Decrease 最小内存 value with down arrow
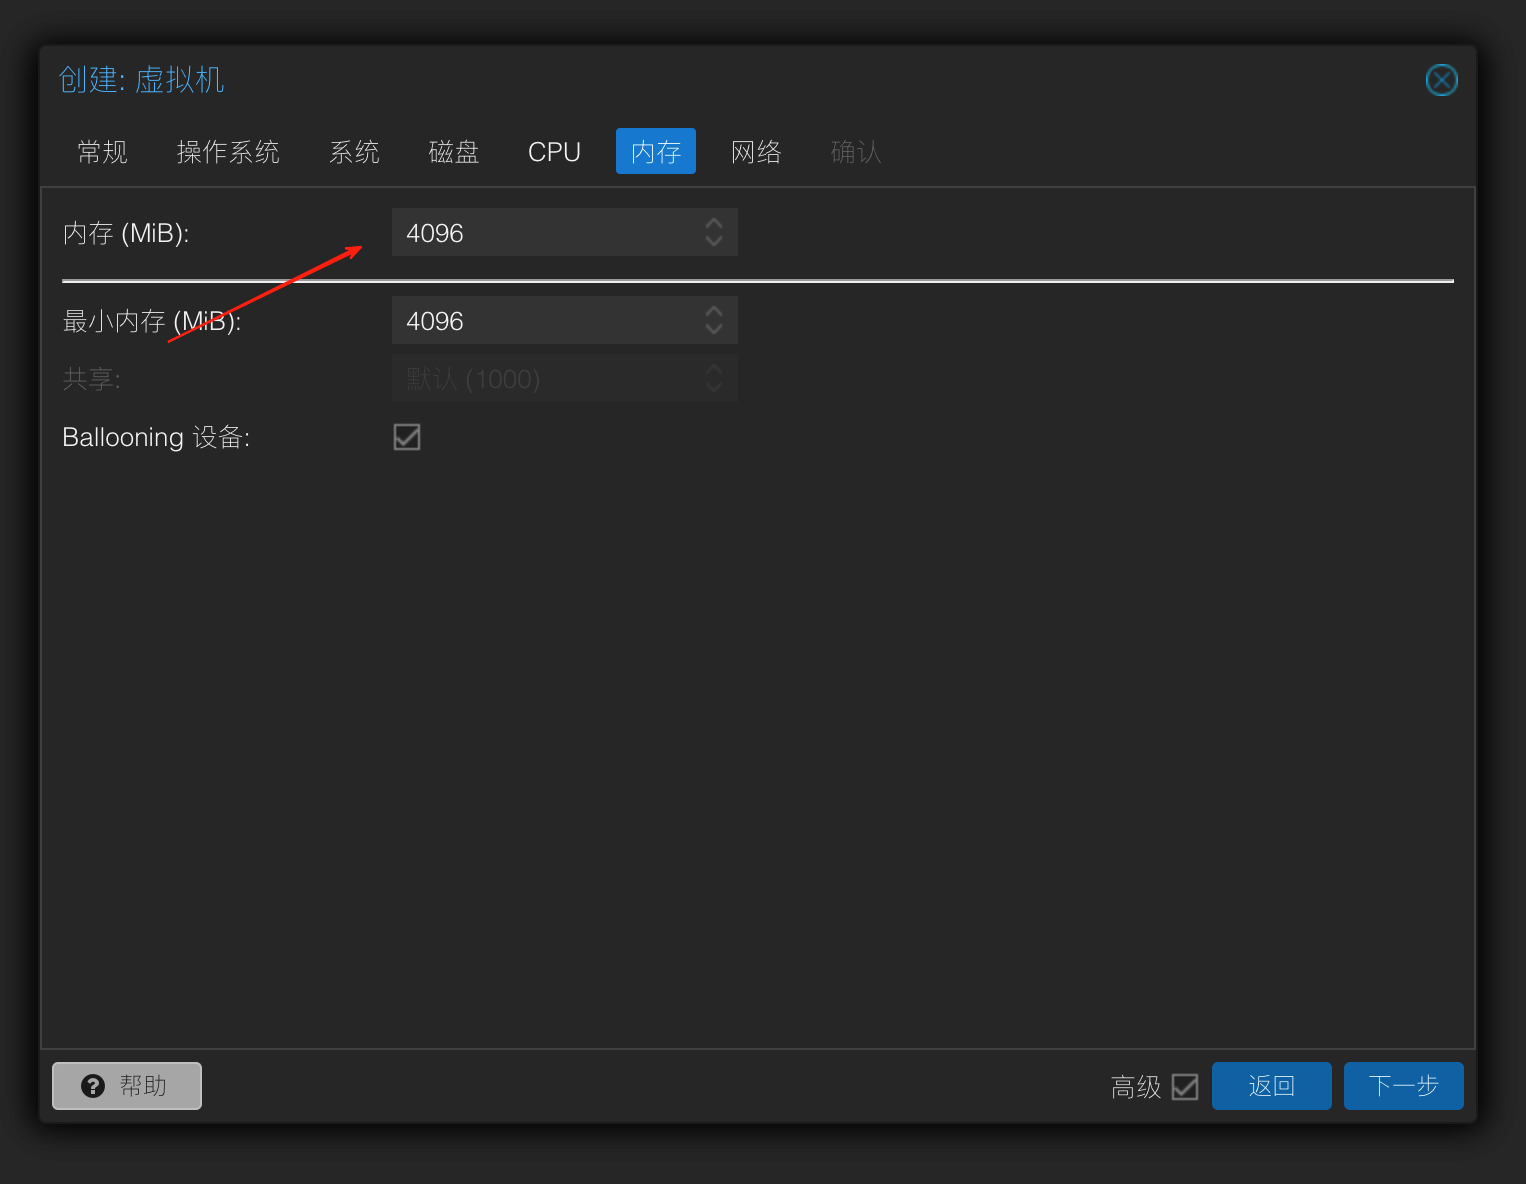1526x1184 pixels. (x=714, y=330)
